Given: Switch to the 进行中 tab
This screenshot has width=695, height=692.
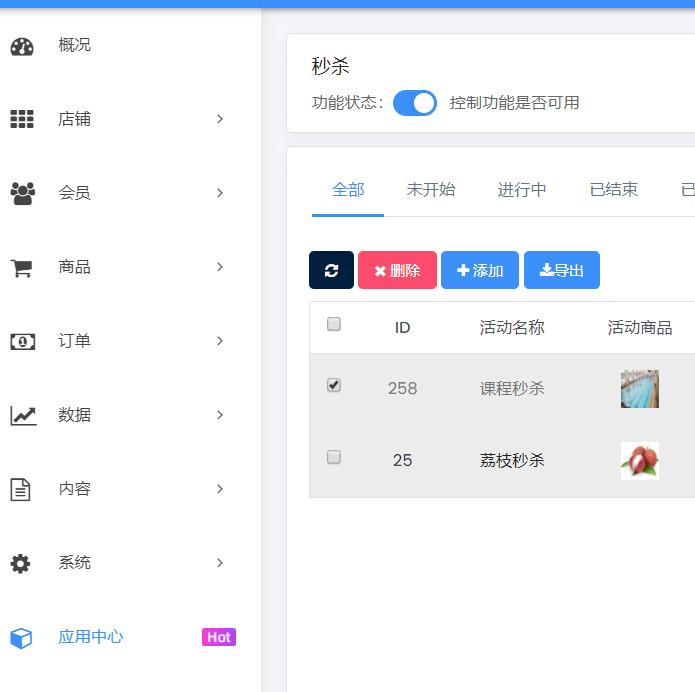Looking at the screenshot, I should (x=522, y=190).
